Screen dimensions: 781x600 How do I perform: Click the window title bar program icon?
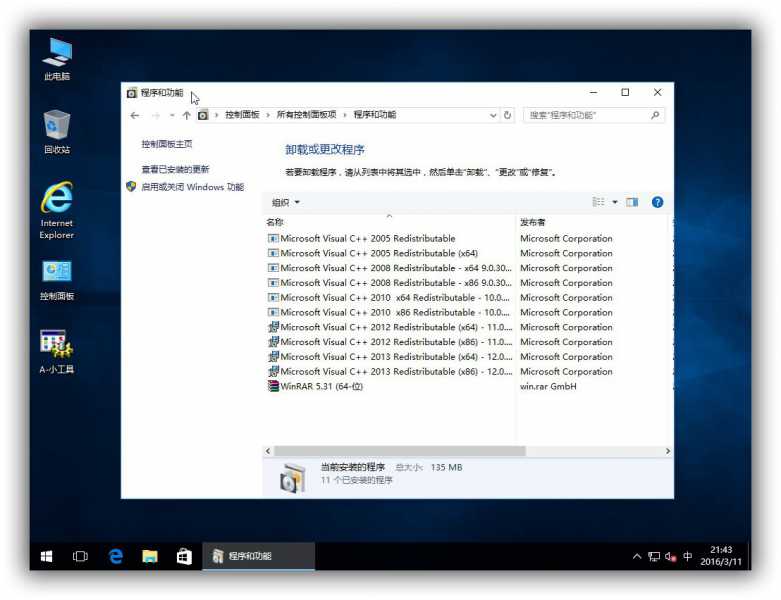point(131,93)
